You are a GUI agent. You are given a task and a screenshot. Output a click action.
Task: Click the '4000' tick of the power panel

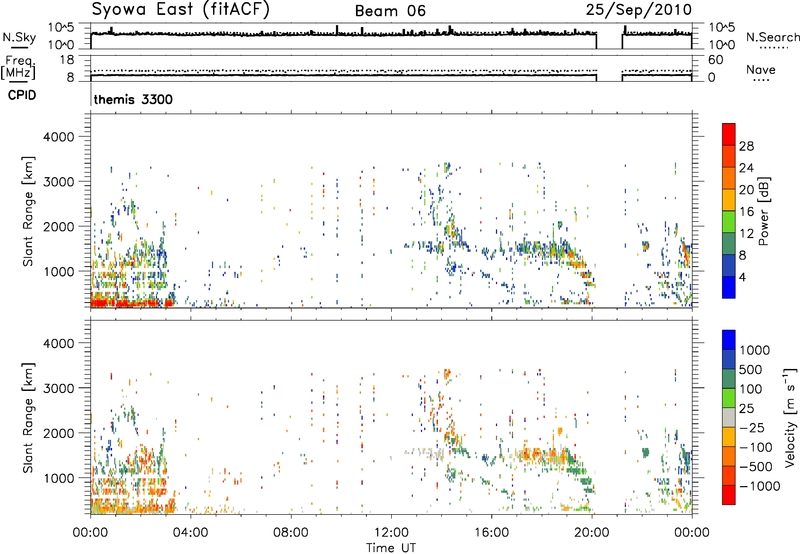(x=58, y=137)
